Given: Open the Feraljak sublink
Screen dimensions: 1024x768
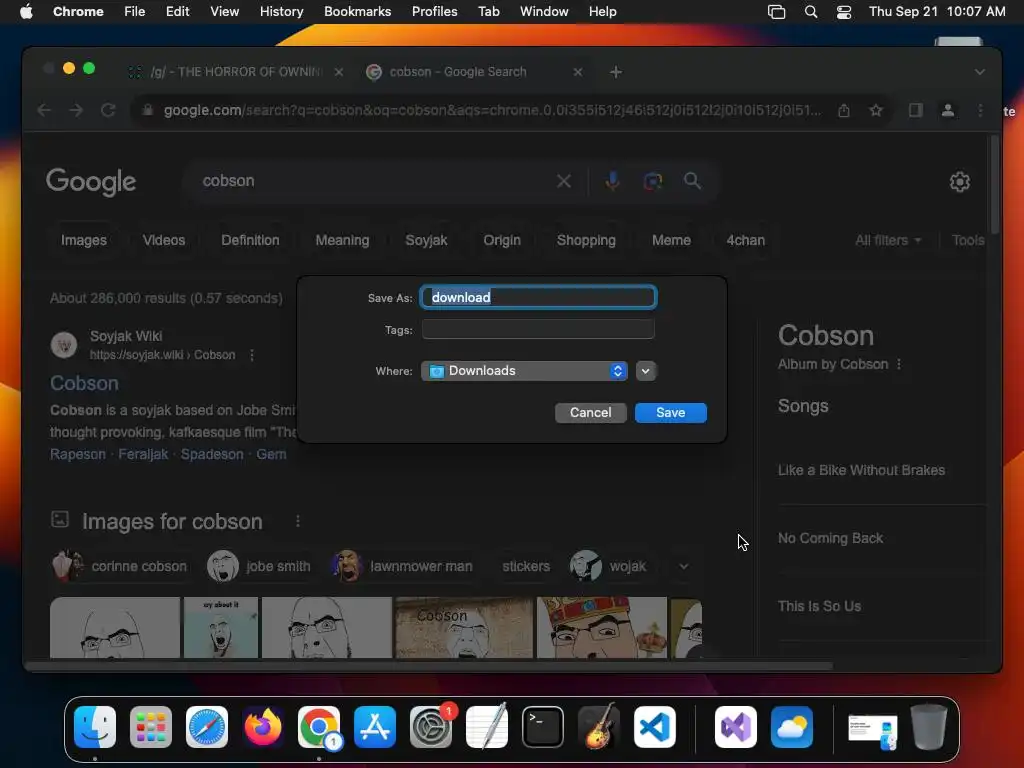Looking at the screenshot, I should click(143, 454).
